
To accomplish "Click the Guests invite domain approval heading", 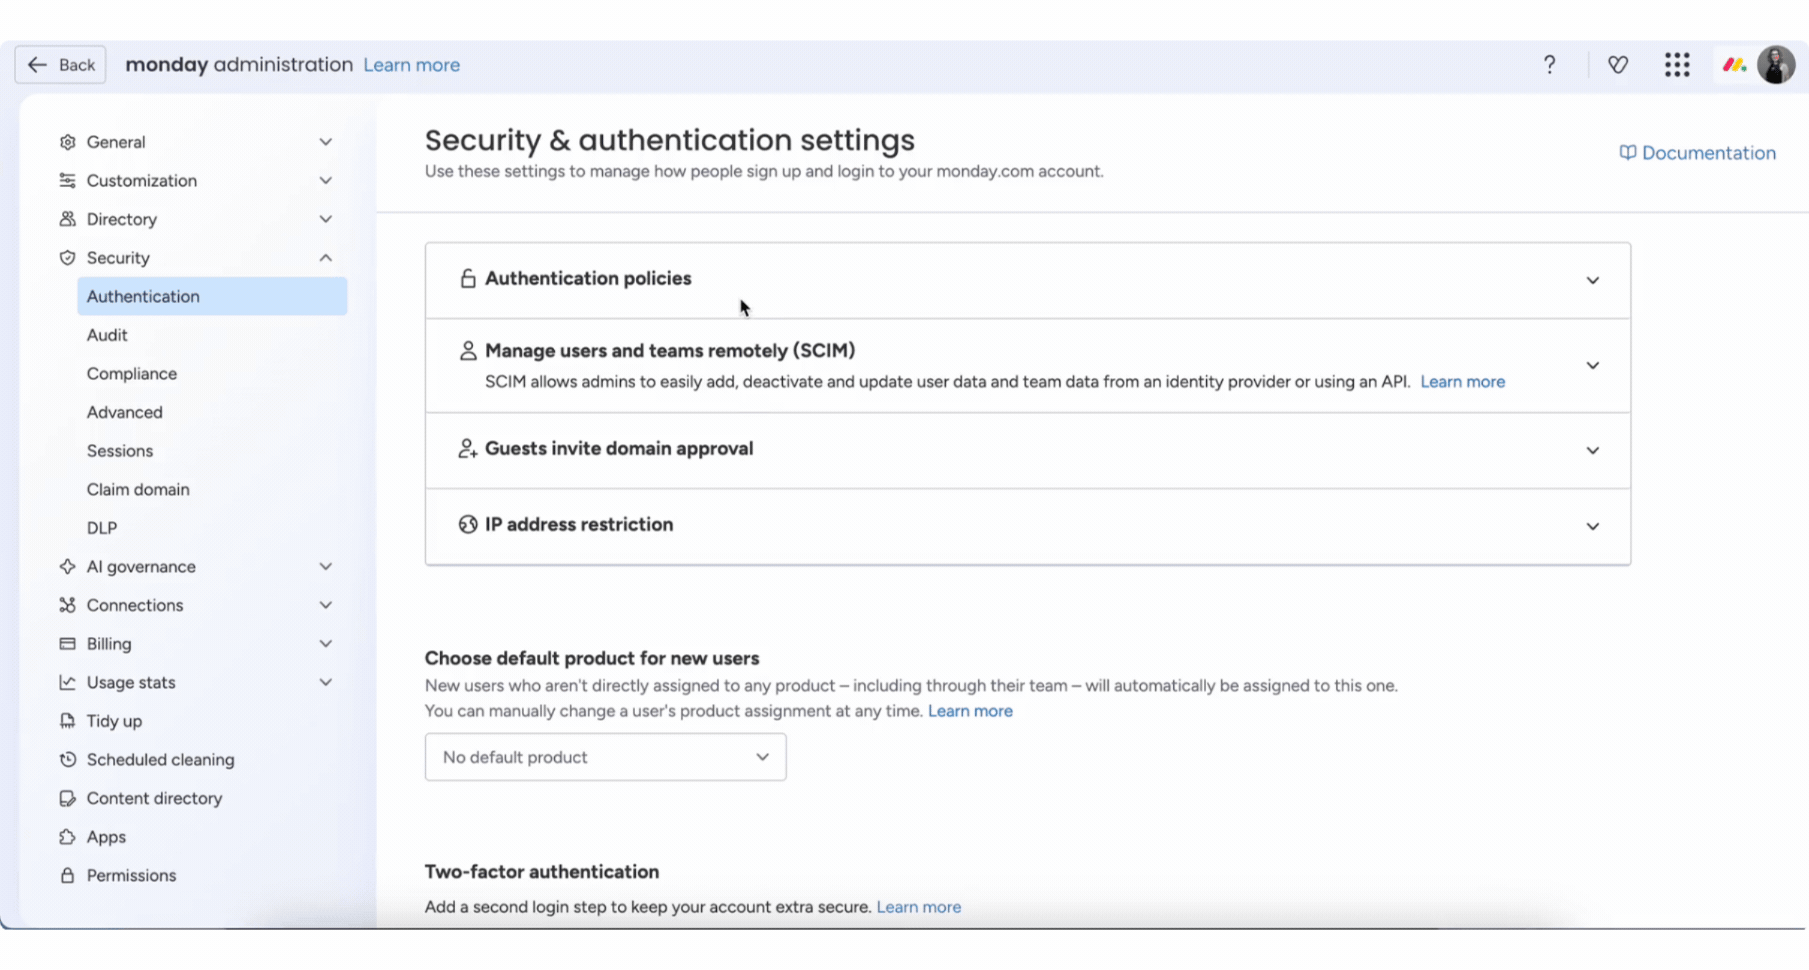I will (619, 449).
